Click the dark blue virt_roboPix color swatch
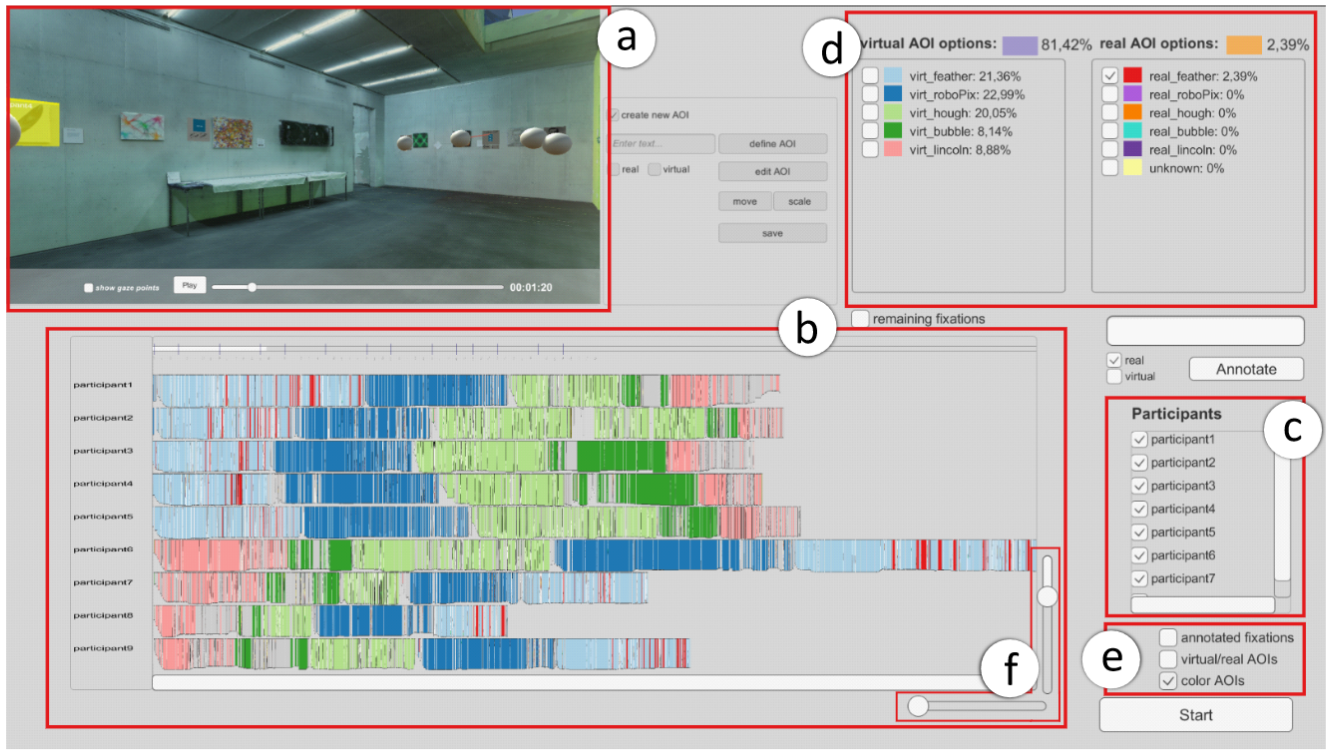The height and width of the screenshot is (753, 1331). tap(893, 94)
